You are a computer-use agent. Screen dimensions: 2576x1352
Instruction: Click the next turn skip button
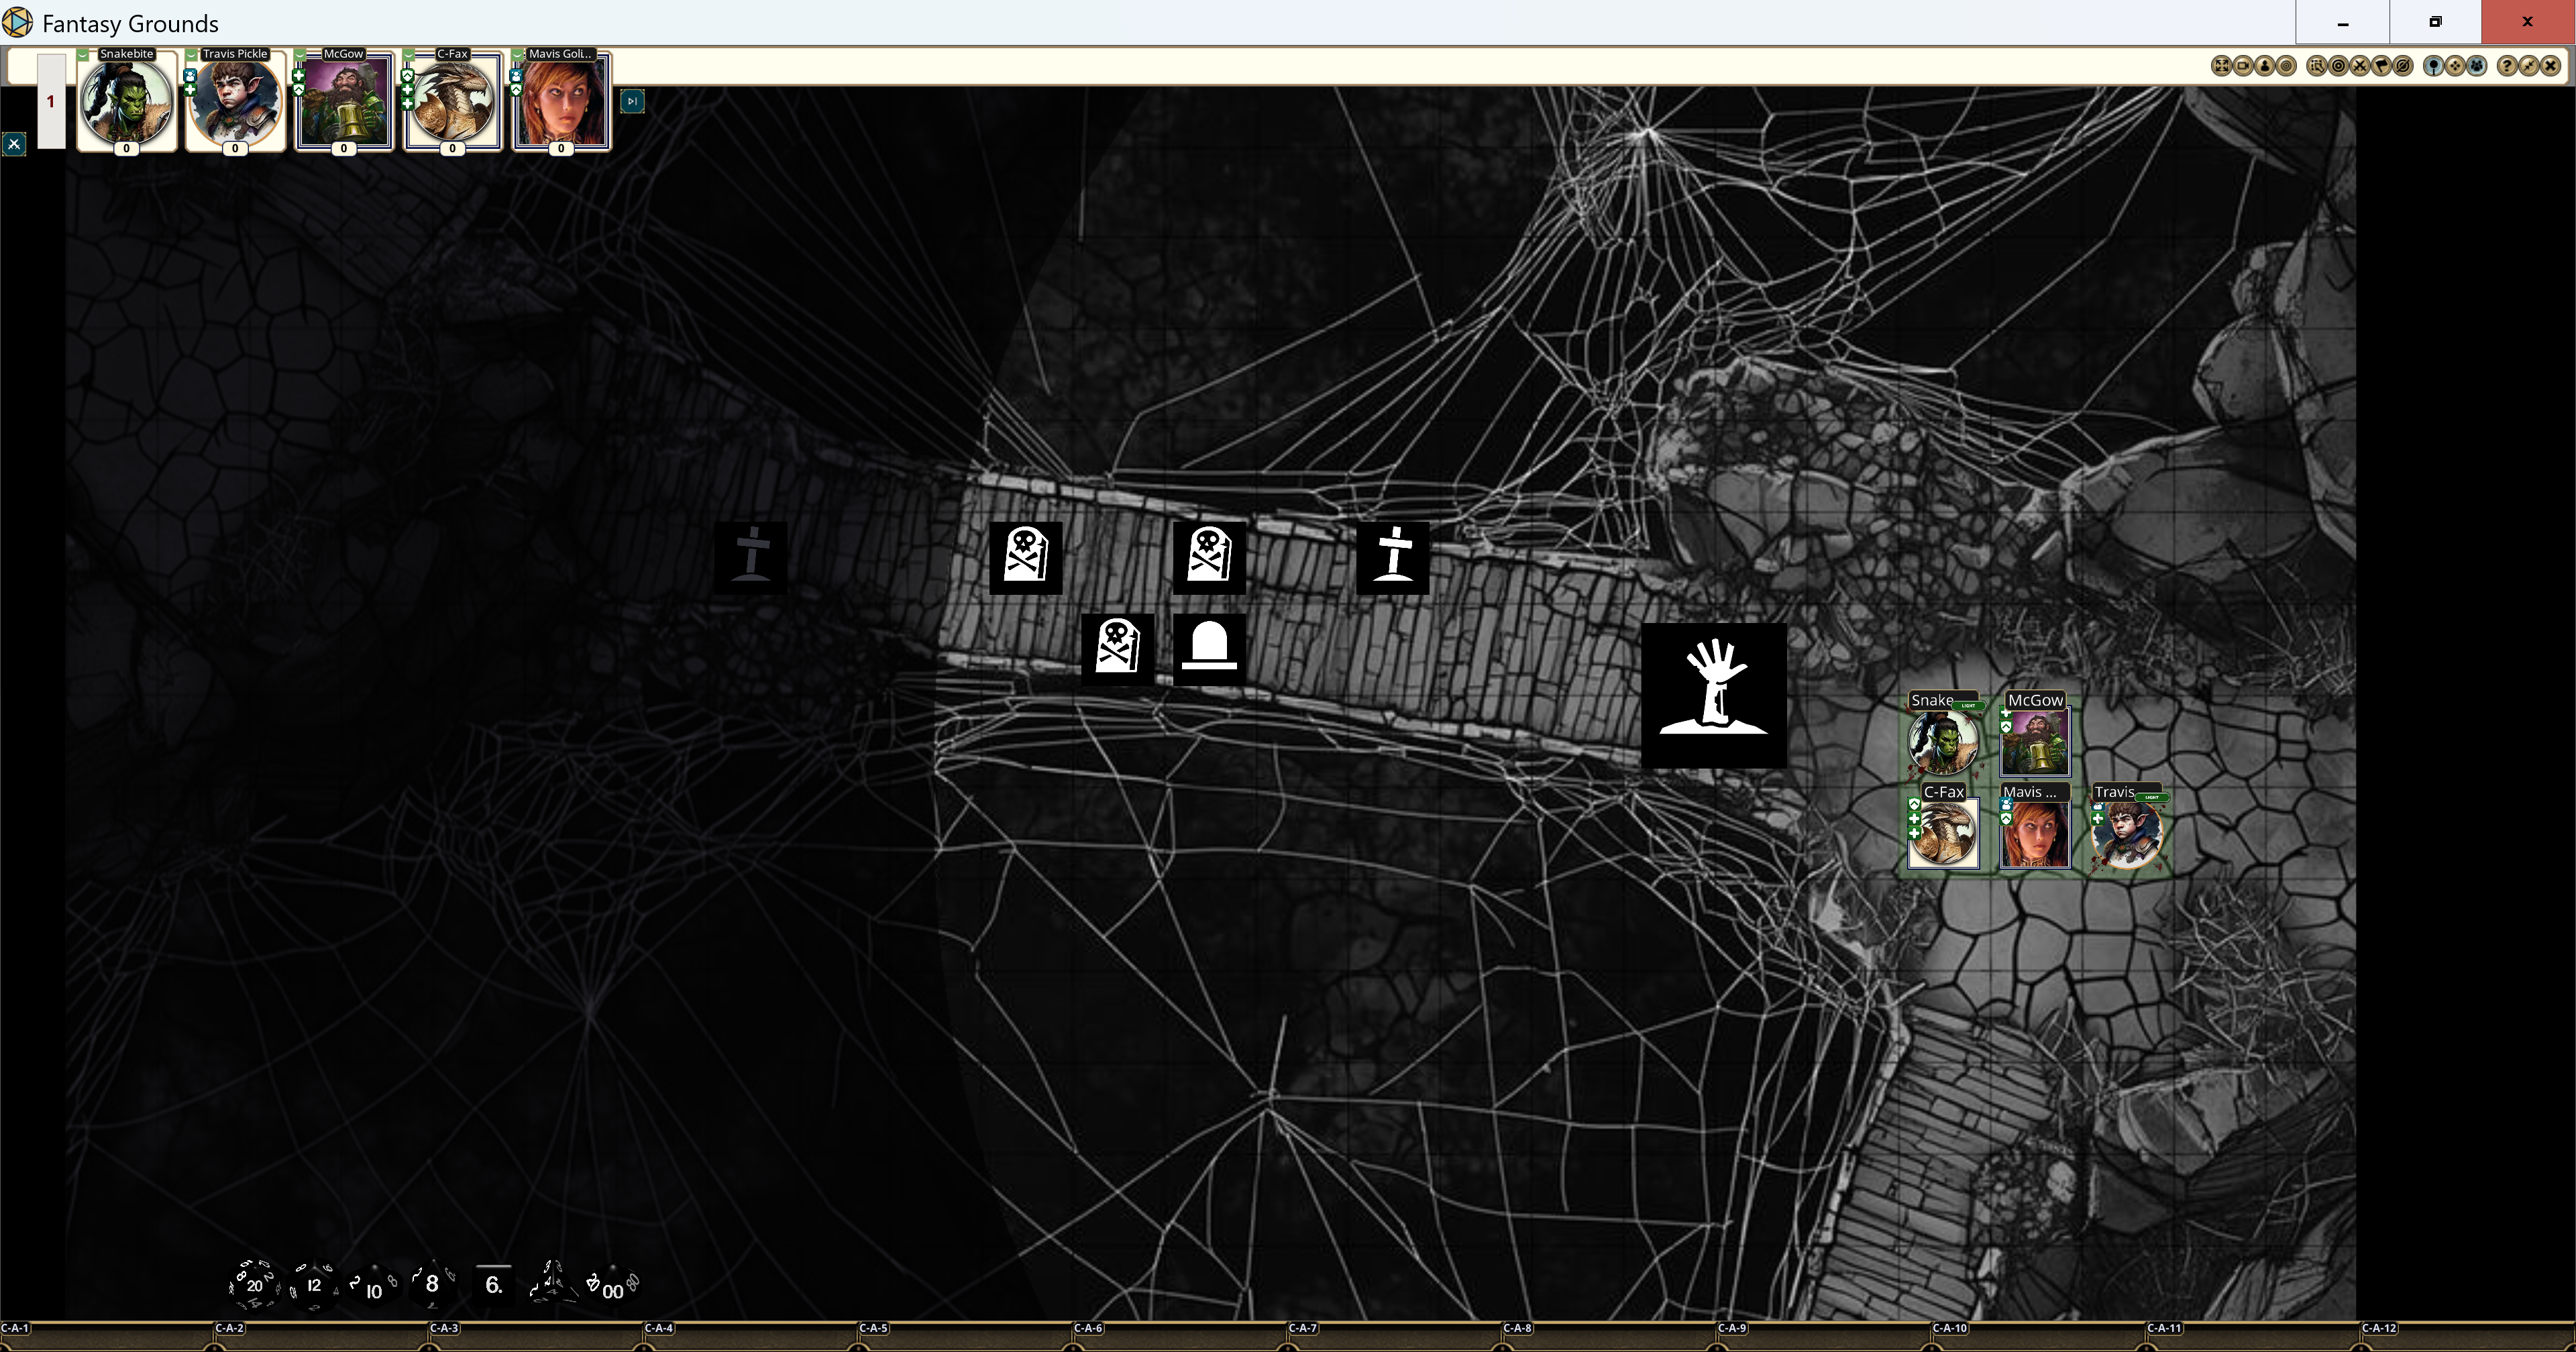pos(632,101)
